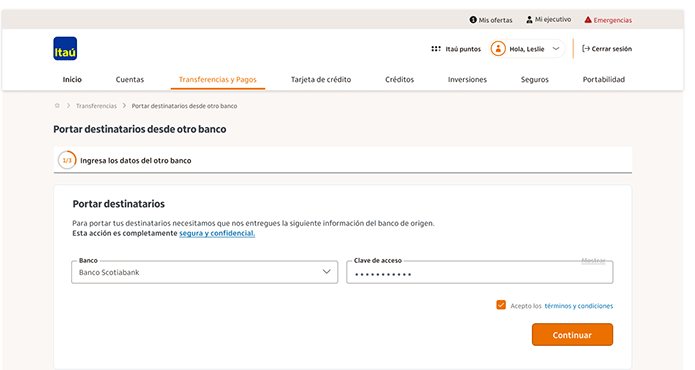Image resolution: width=695 pixels, height=370 pixels.
Task: Click the Emergencias warning triangle icon
Action: click(588, 19)
